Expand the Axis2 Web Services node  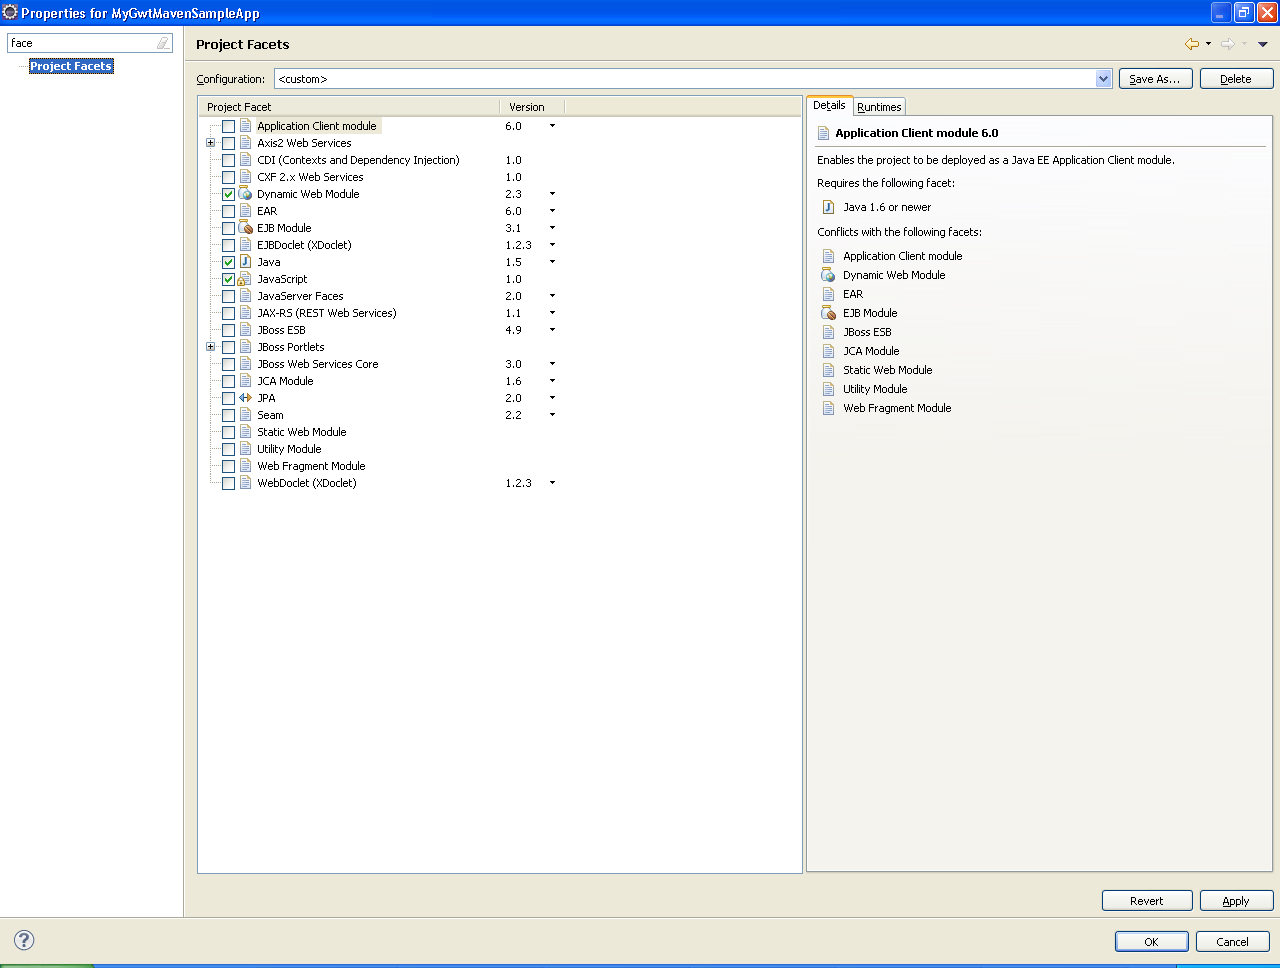point(210,143)
